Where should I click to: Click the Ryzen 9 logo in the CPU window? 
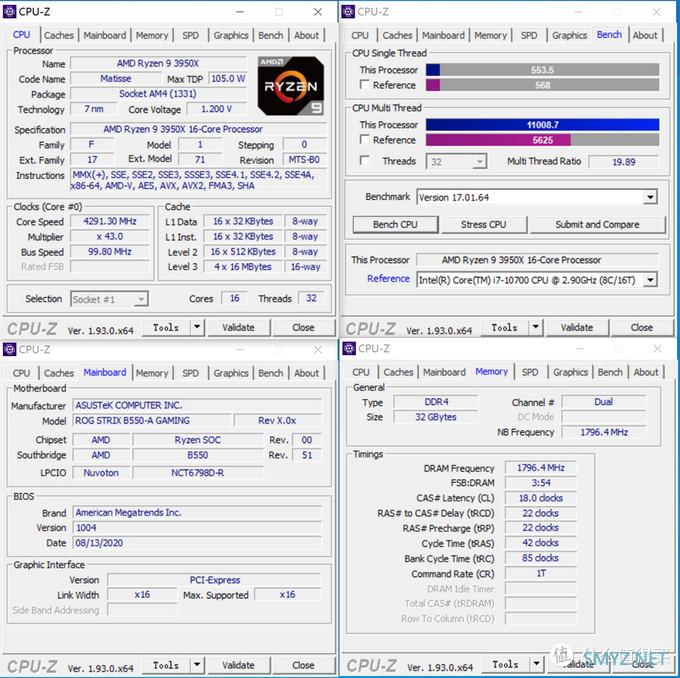coord(291,86)
